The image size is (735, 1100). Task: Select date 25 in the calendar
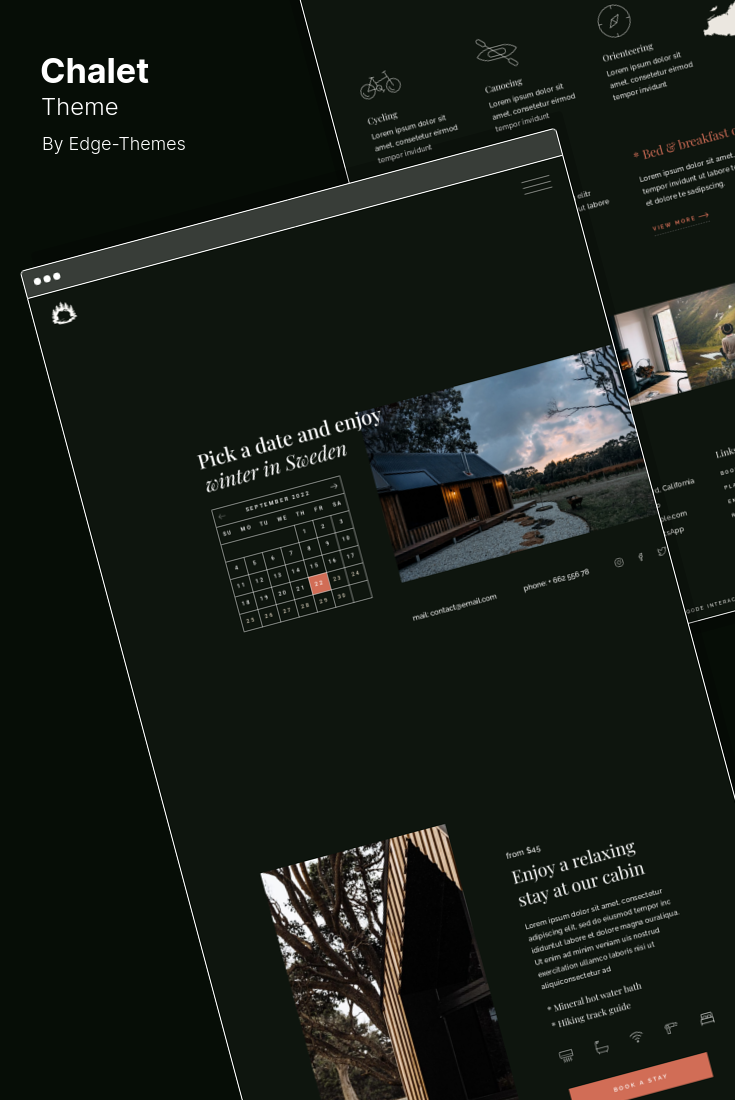[x=250, y=620]
